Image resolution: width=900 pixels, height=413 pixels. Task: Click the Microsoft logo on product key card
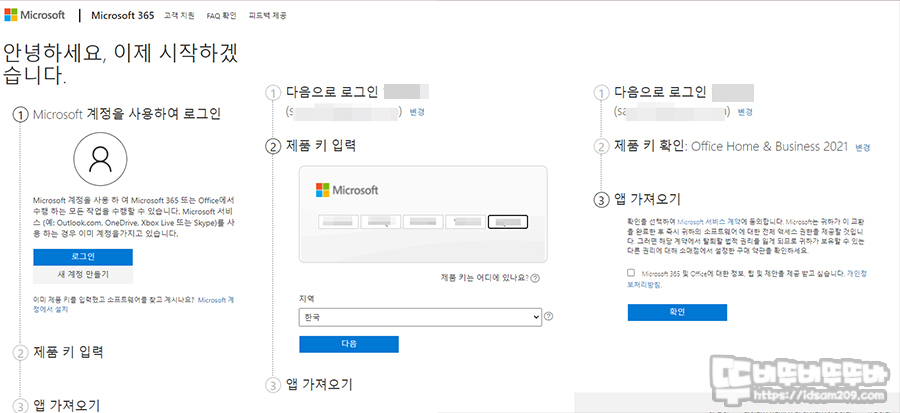click(347, 190)
